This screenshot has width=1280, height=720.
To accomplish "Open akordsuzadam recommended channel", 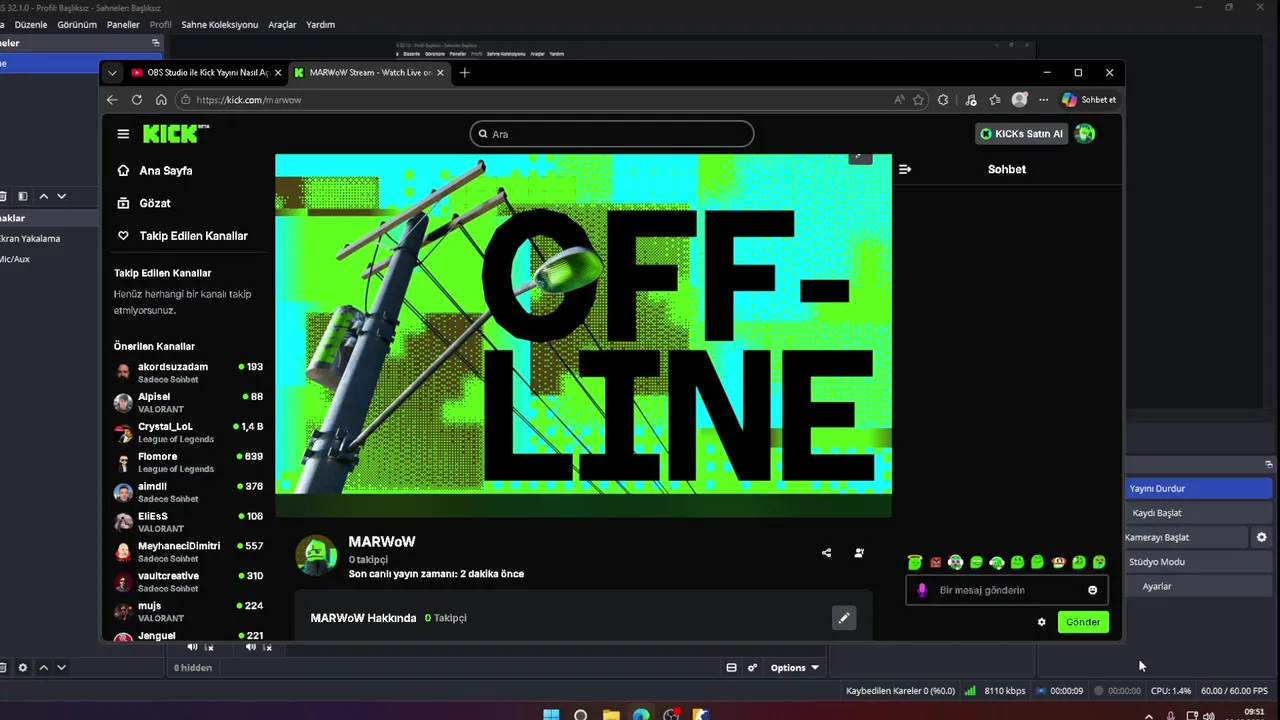I will tap(188, 372).
